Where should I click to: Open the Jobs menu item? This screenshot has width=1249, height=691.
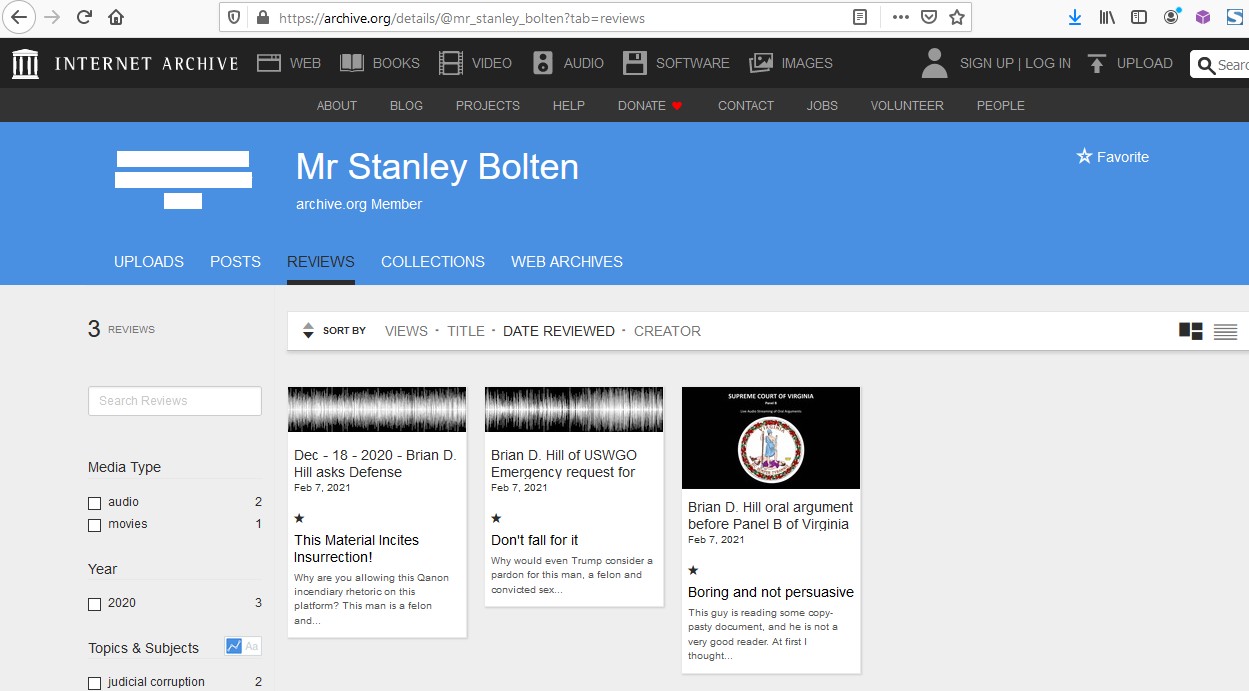pos(822,106)
